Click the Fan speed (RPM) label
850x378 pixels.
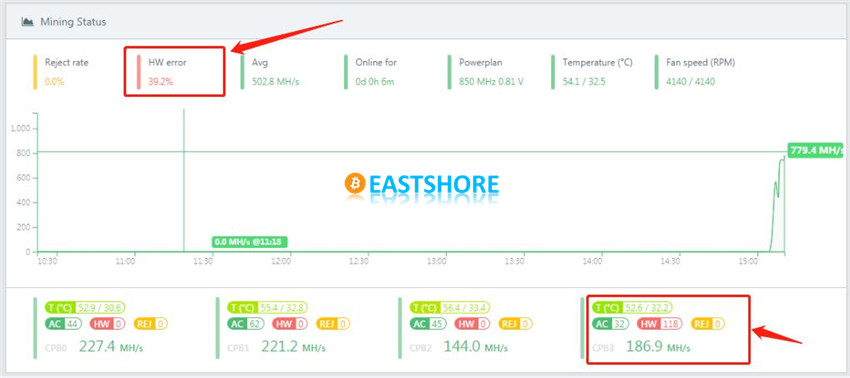[x=700, y=62]
